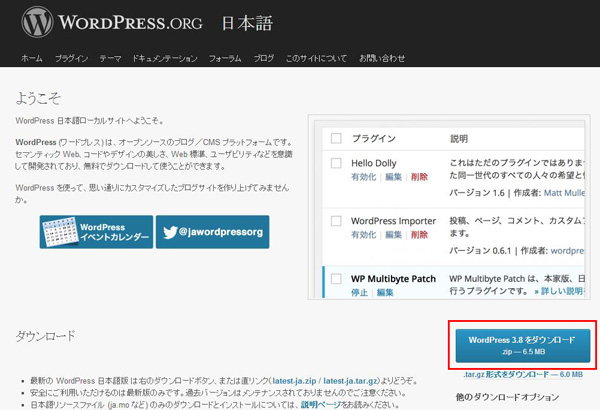This screenshot has width=600, height=410.
Task: Click 有効化 under Hello Dolly
Action: click(x=364, y=177)
